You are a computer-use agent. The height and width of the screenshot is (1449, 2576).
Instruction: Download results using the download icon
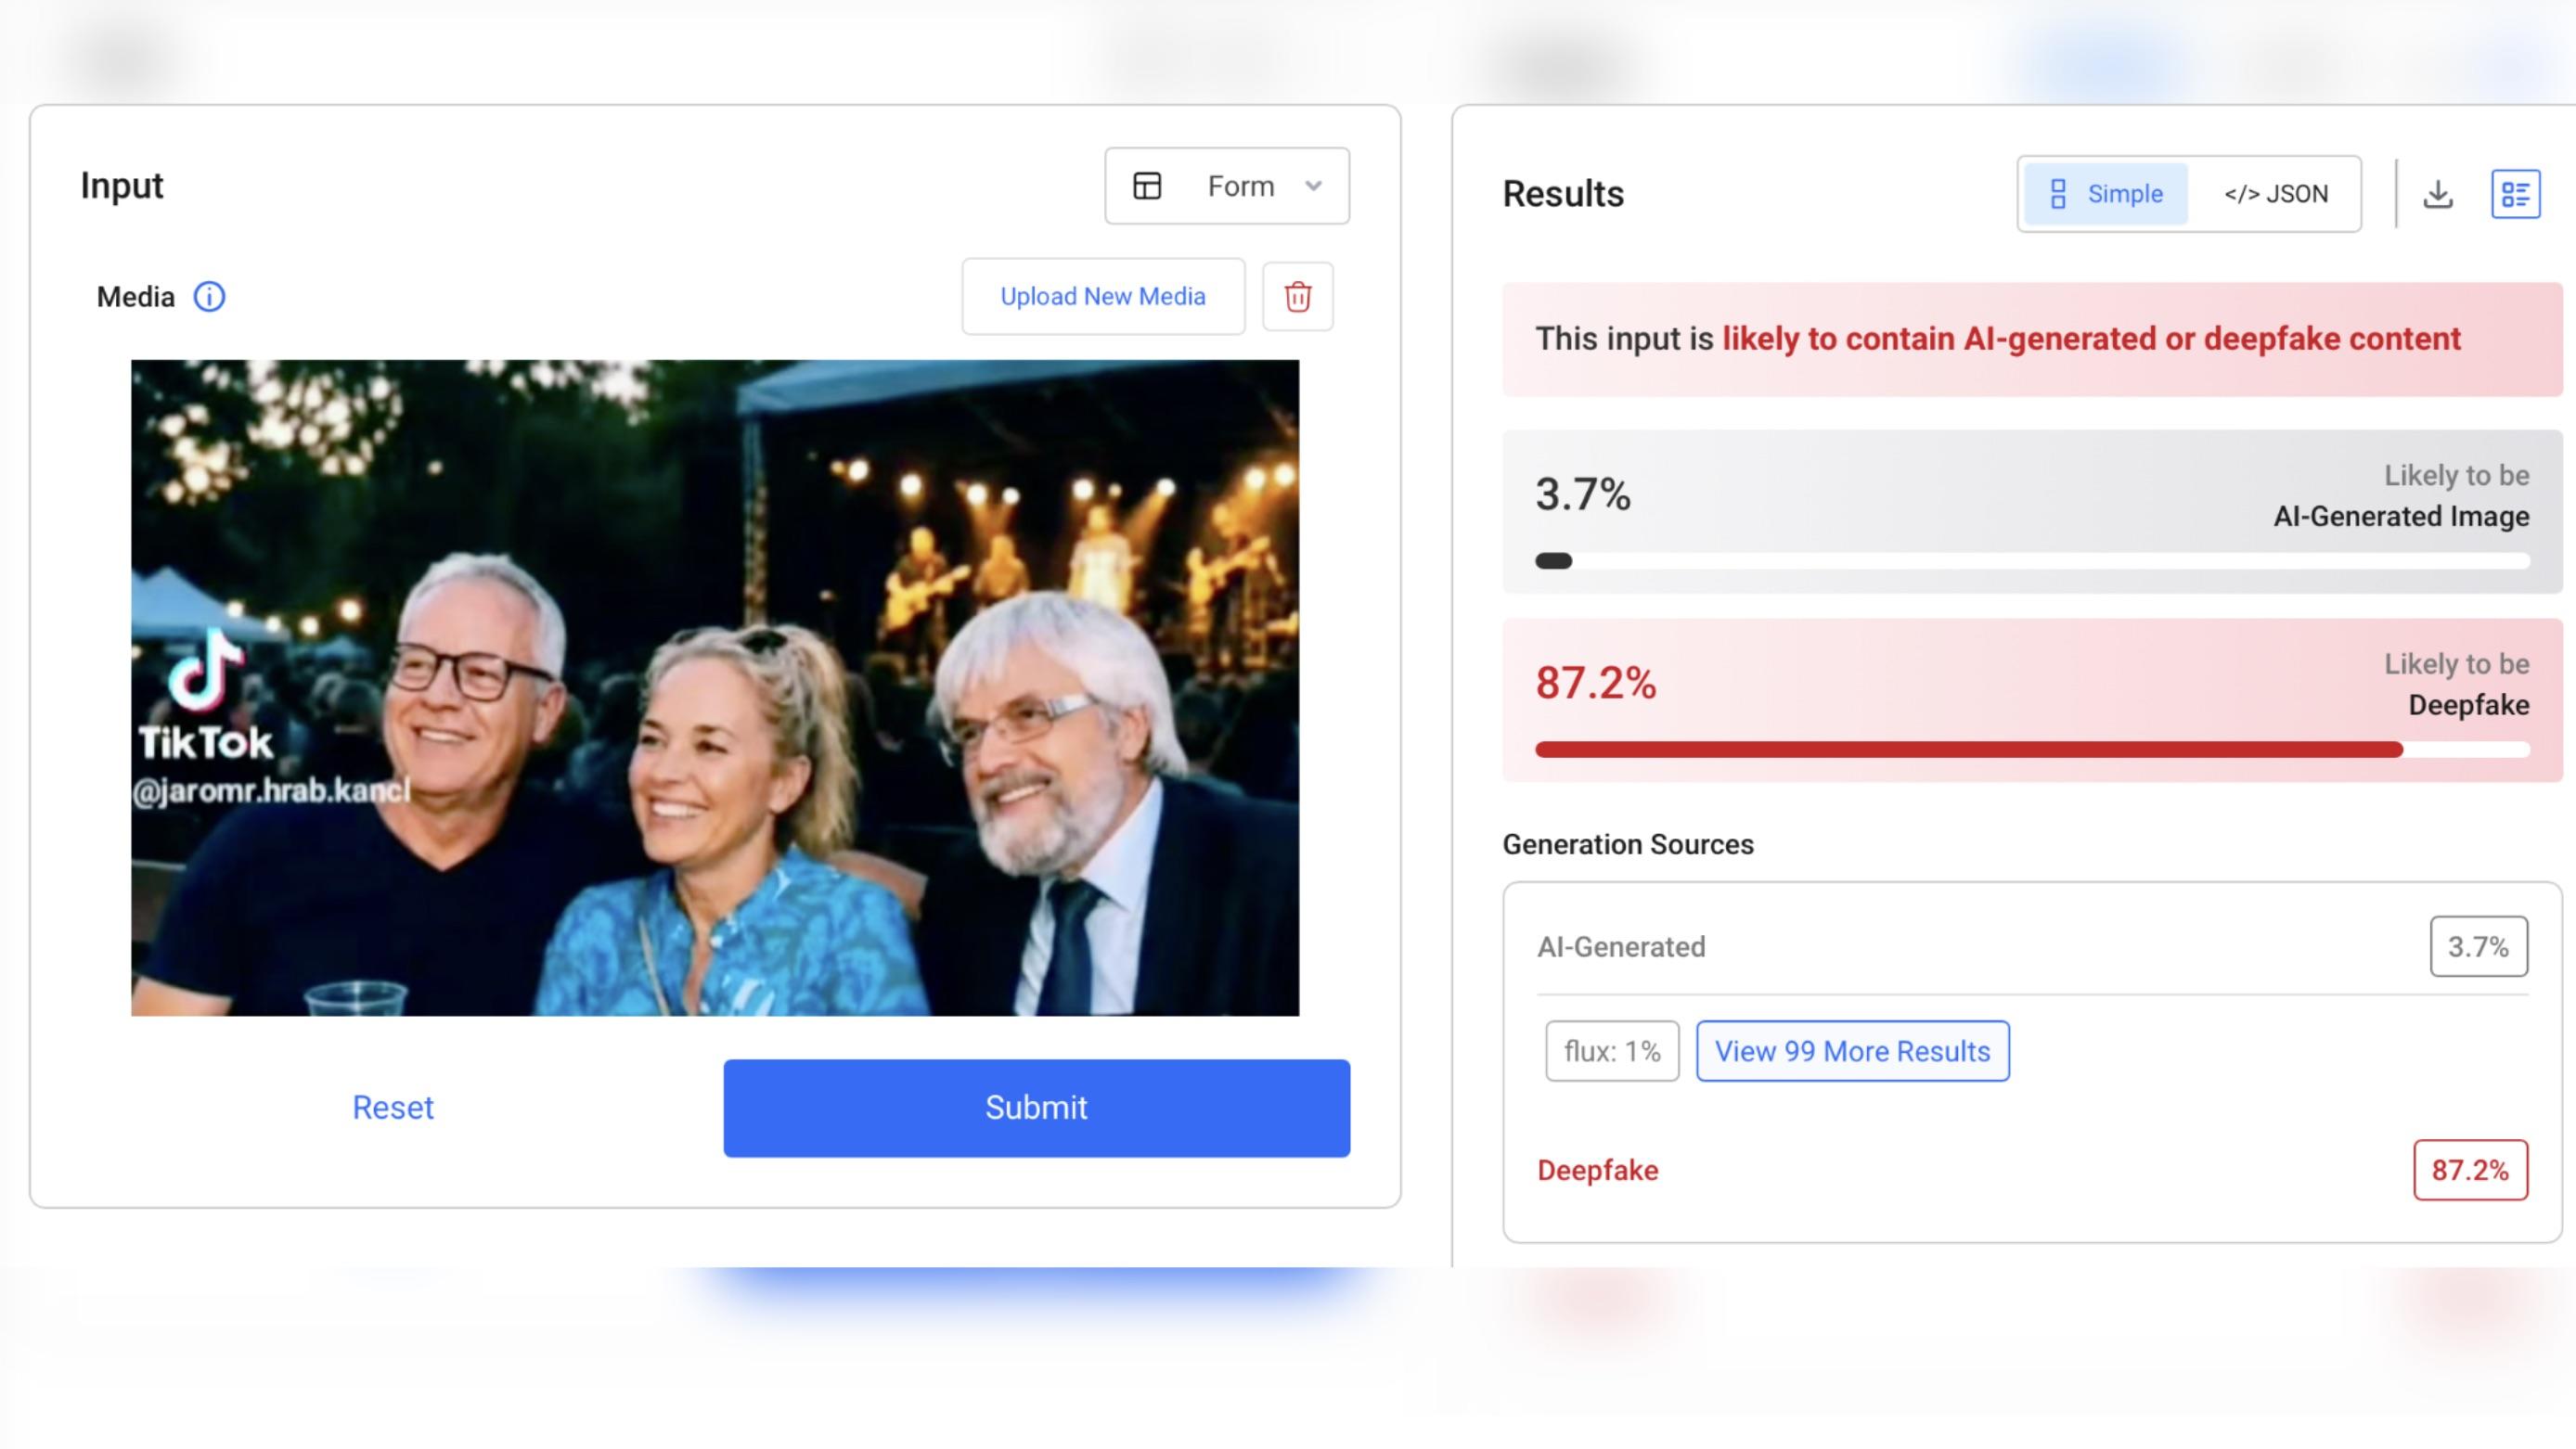click(x=2438, y=194)
